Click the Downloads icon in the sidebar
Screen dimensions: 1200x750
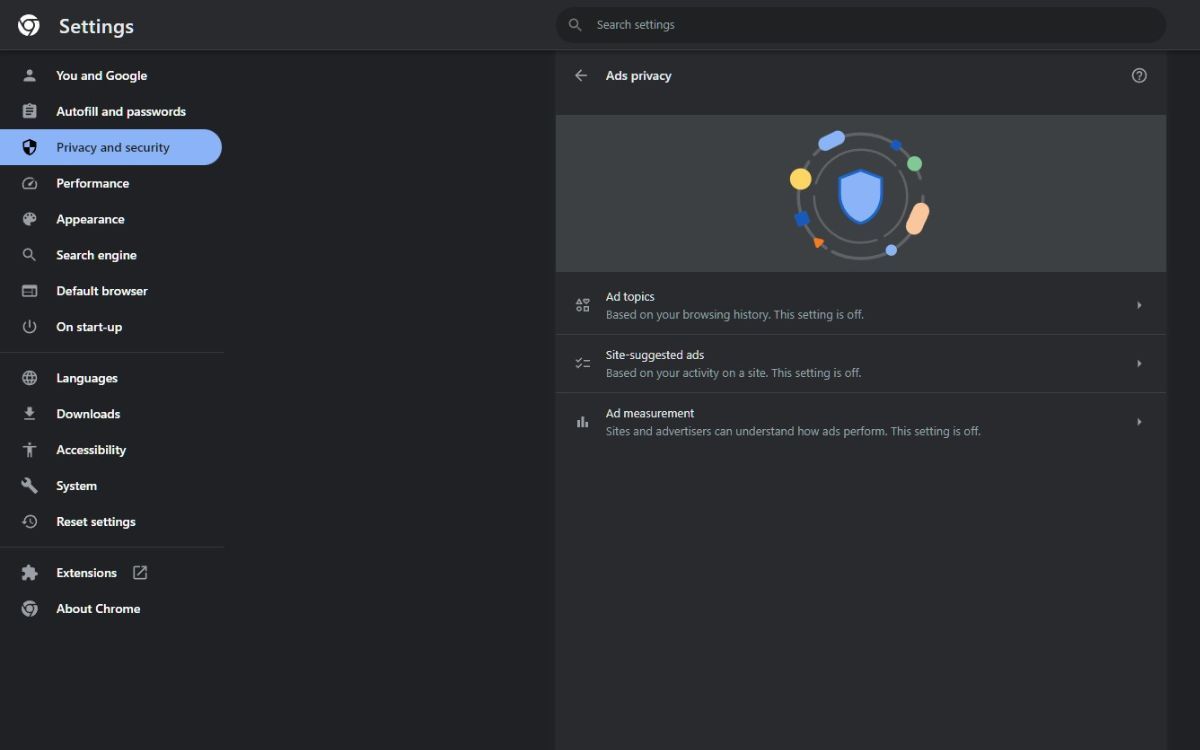[28, 413]
